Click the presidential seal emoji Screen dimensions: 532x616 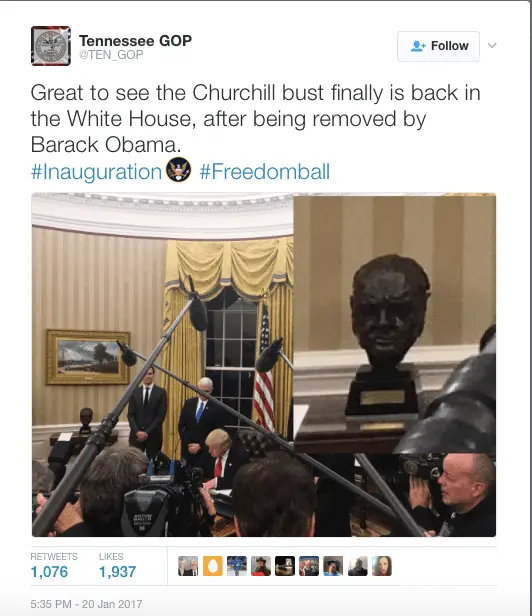179,170
